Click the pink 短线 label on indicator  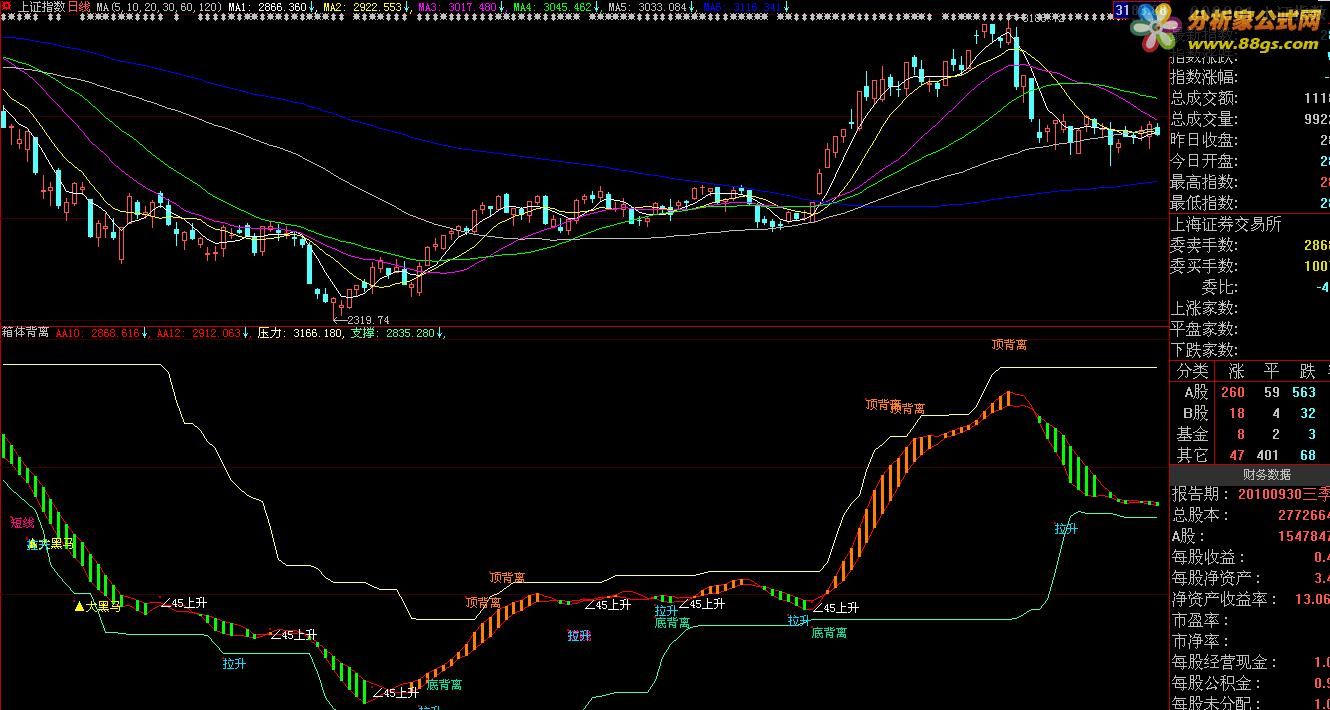click(22, 522)
